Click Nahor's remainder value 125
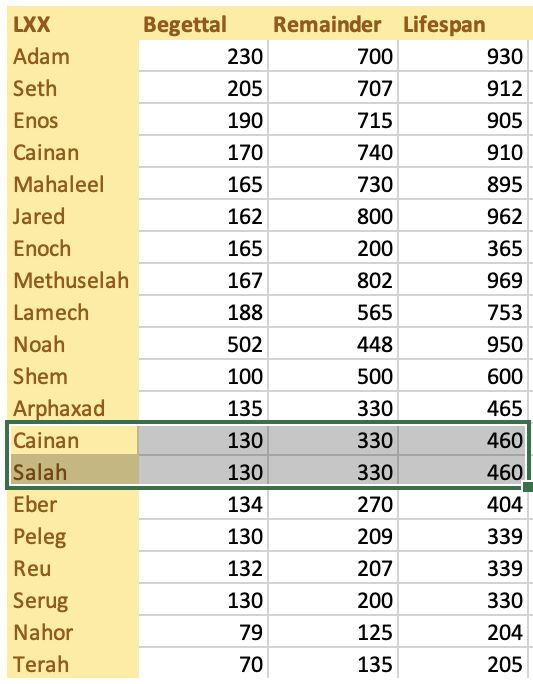The width and height of the screenshot is (533, 684). (x=333, y=632)
